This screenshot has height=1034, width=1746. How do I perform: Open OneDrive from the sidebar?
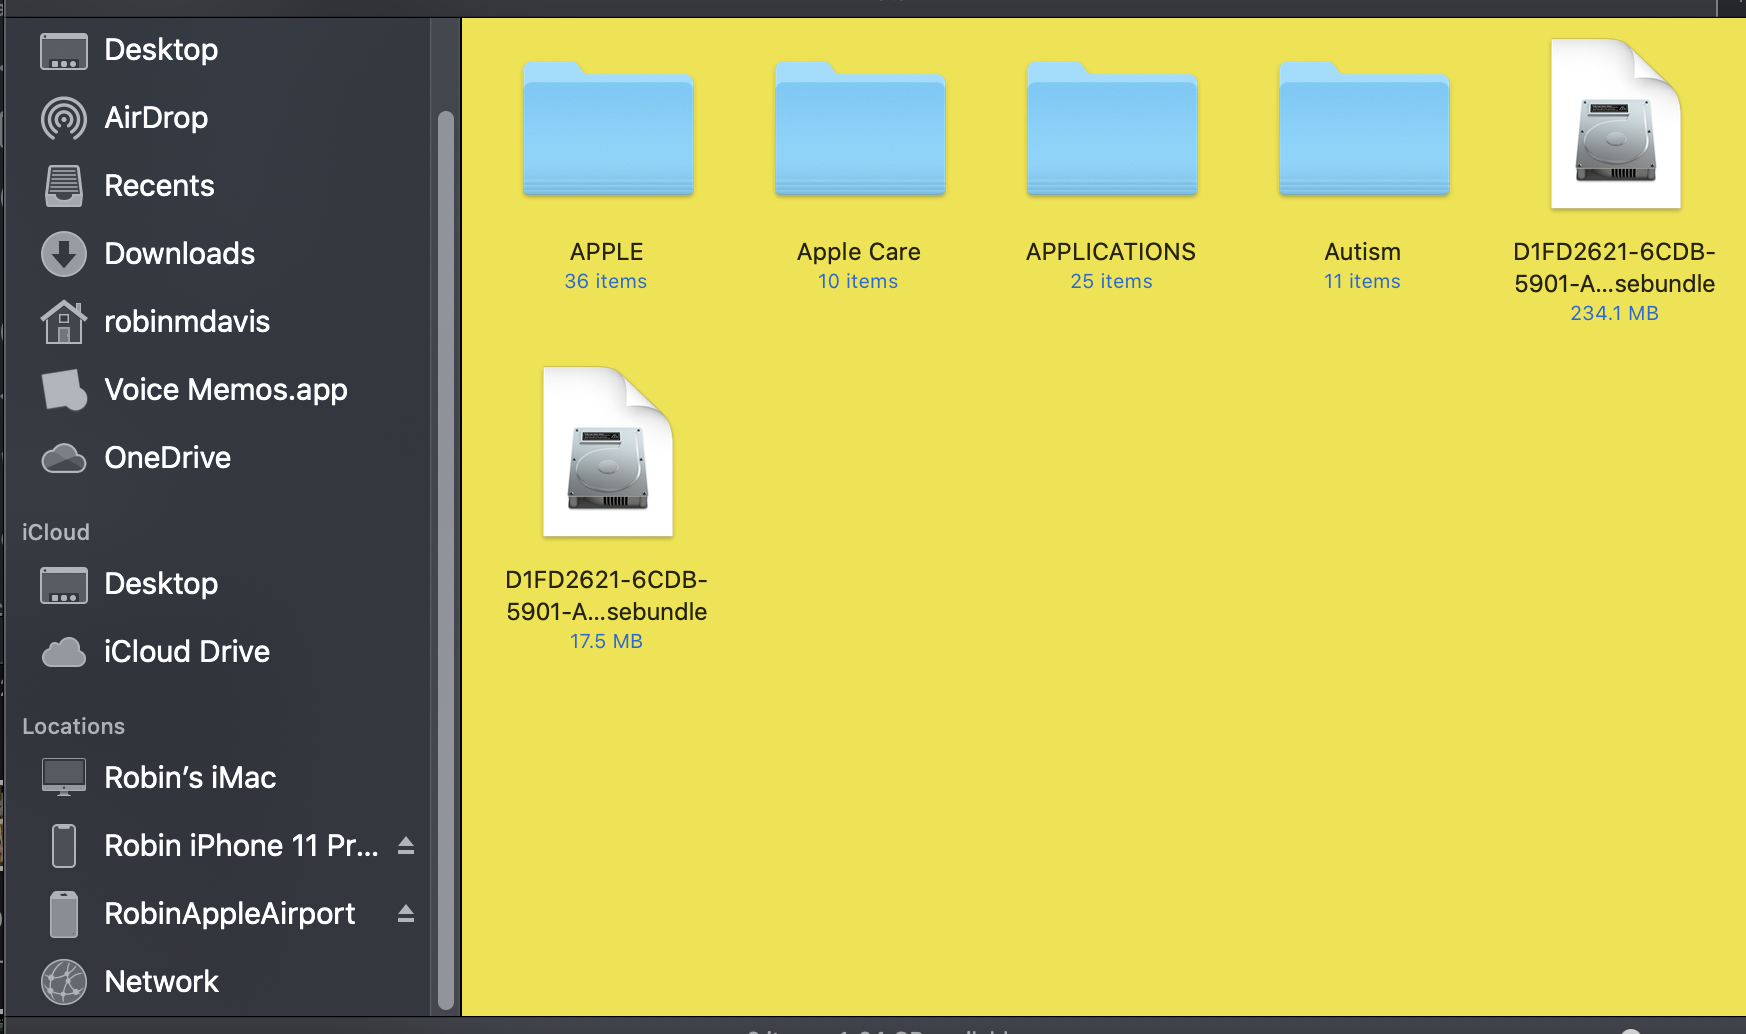click(167, 457)
